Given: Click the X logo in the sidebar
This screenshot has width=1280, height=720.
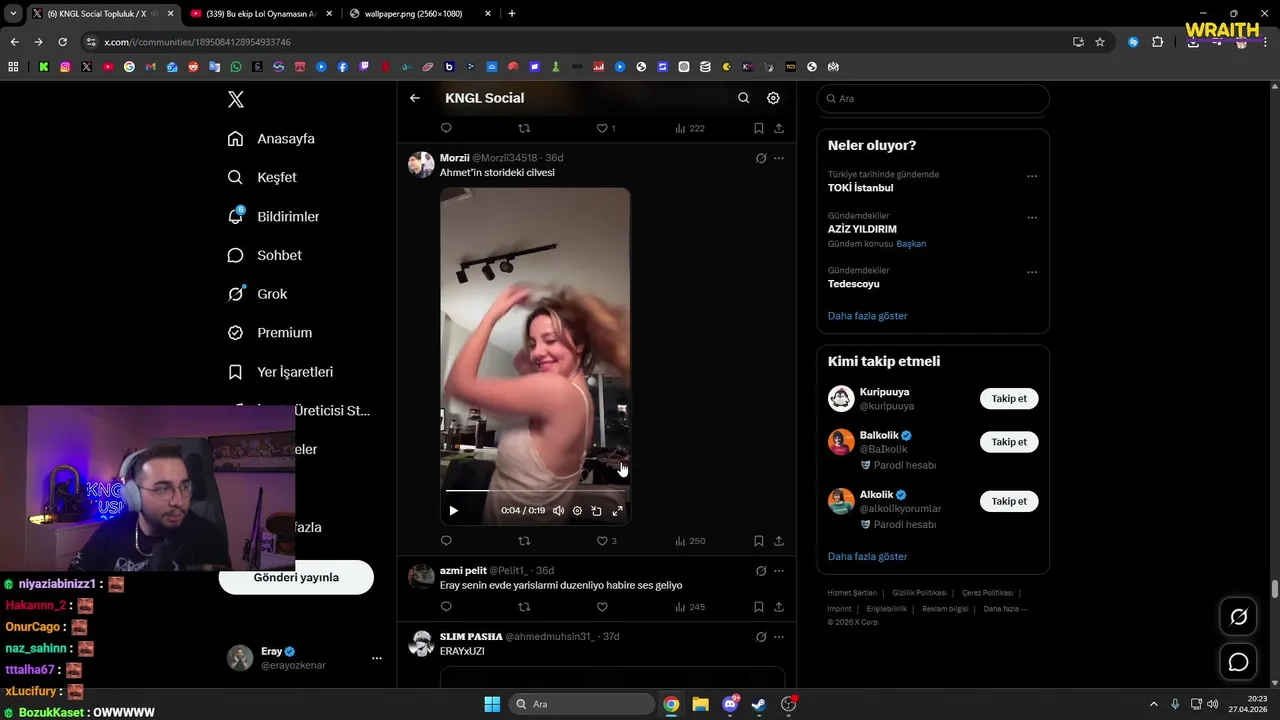Looking at the screenshot, I should coord(235,99).
